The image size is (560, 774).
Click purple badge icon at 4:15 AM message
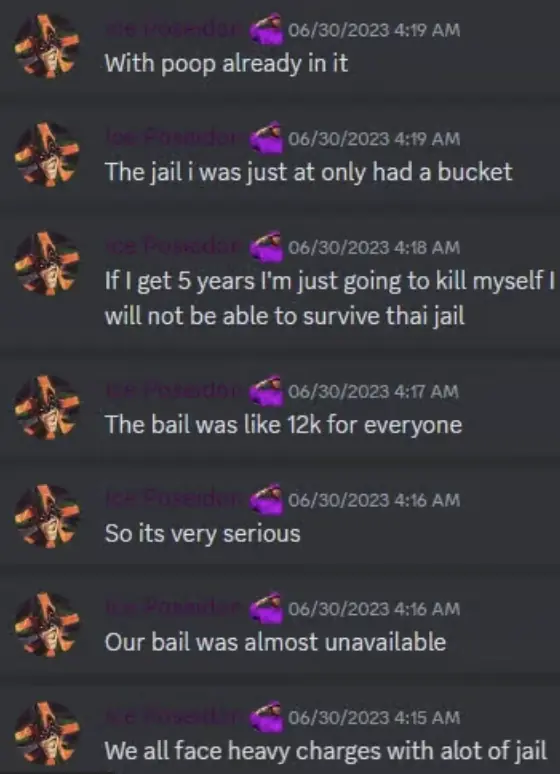click(267, 717)
